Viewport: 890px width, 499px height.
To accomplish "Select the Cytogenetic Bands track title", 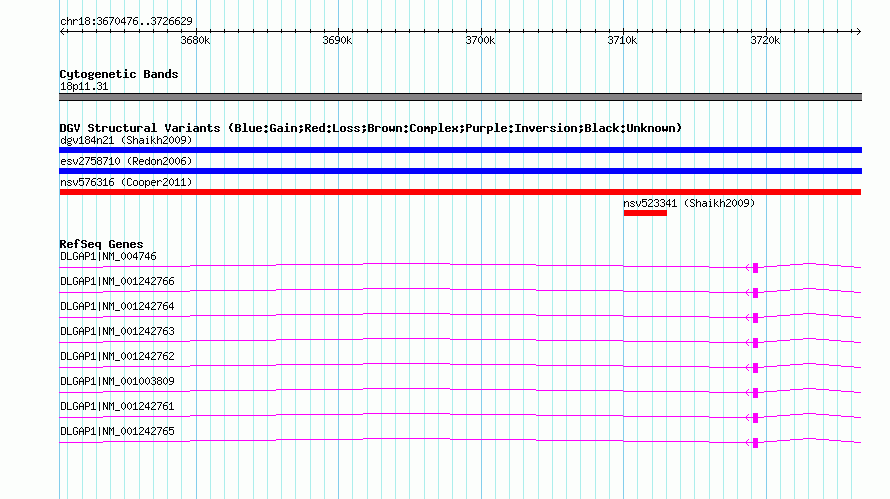I will [x=119, y=74].
